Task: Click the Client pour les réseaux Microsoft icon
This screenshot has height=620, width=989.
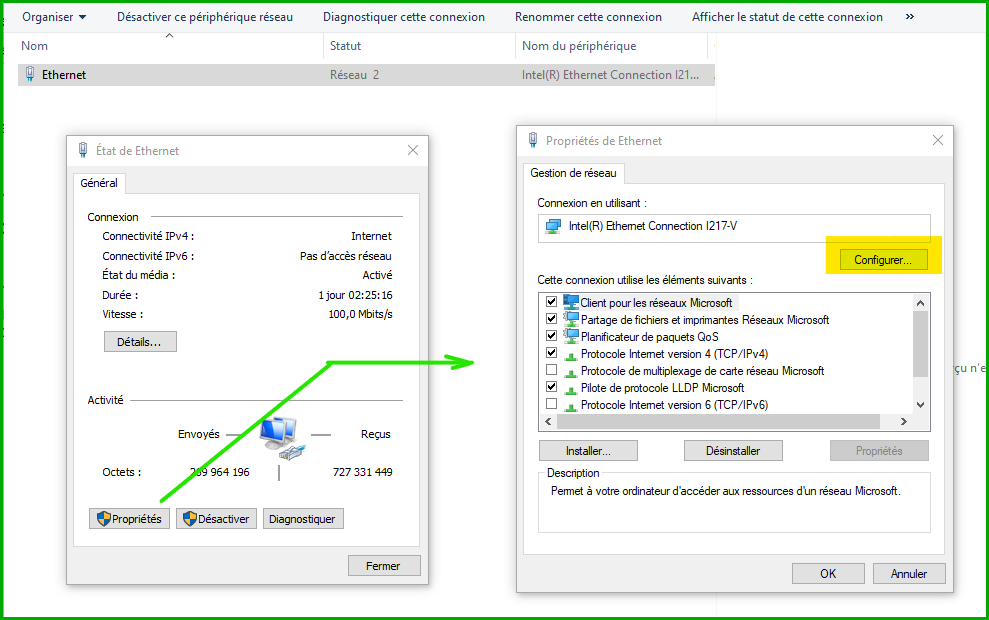Action: coord(571,302)
